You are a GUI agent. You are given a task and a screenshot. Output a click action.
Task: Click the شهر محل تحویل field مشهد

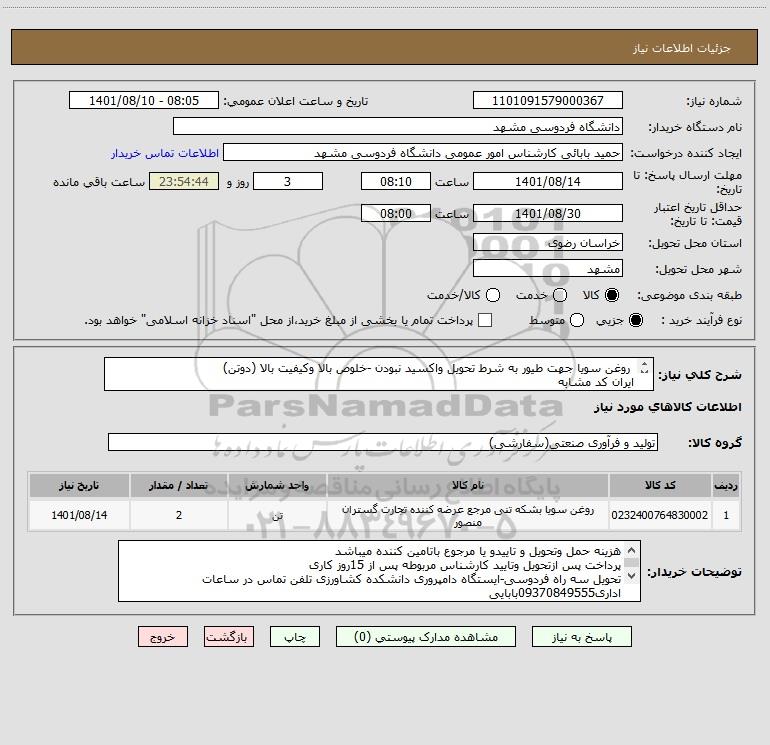pos(548,268)
